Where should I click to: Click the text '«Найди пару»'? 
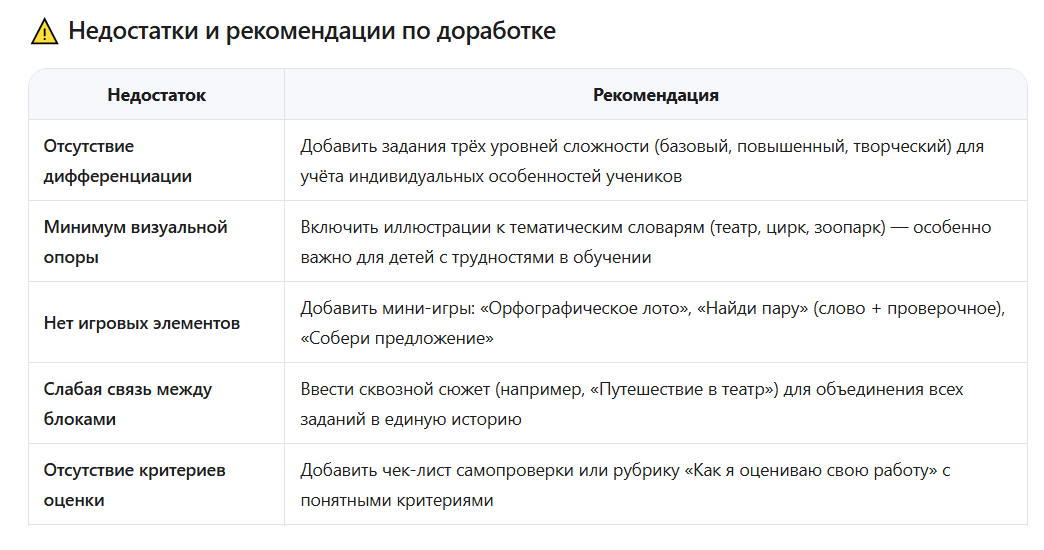750,308
